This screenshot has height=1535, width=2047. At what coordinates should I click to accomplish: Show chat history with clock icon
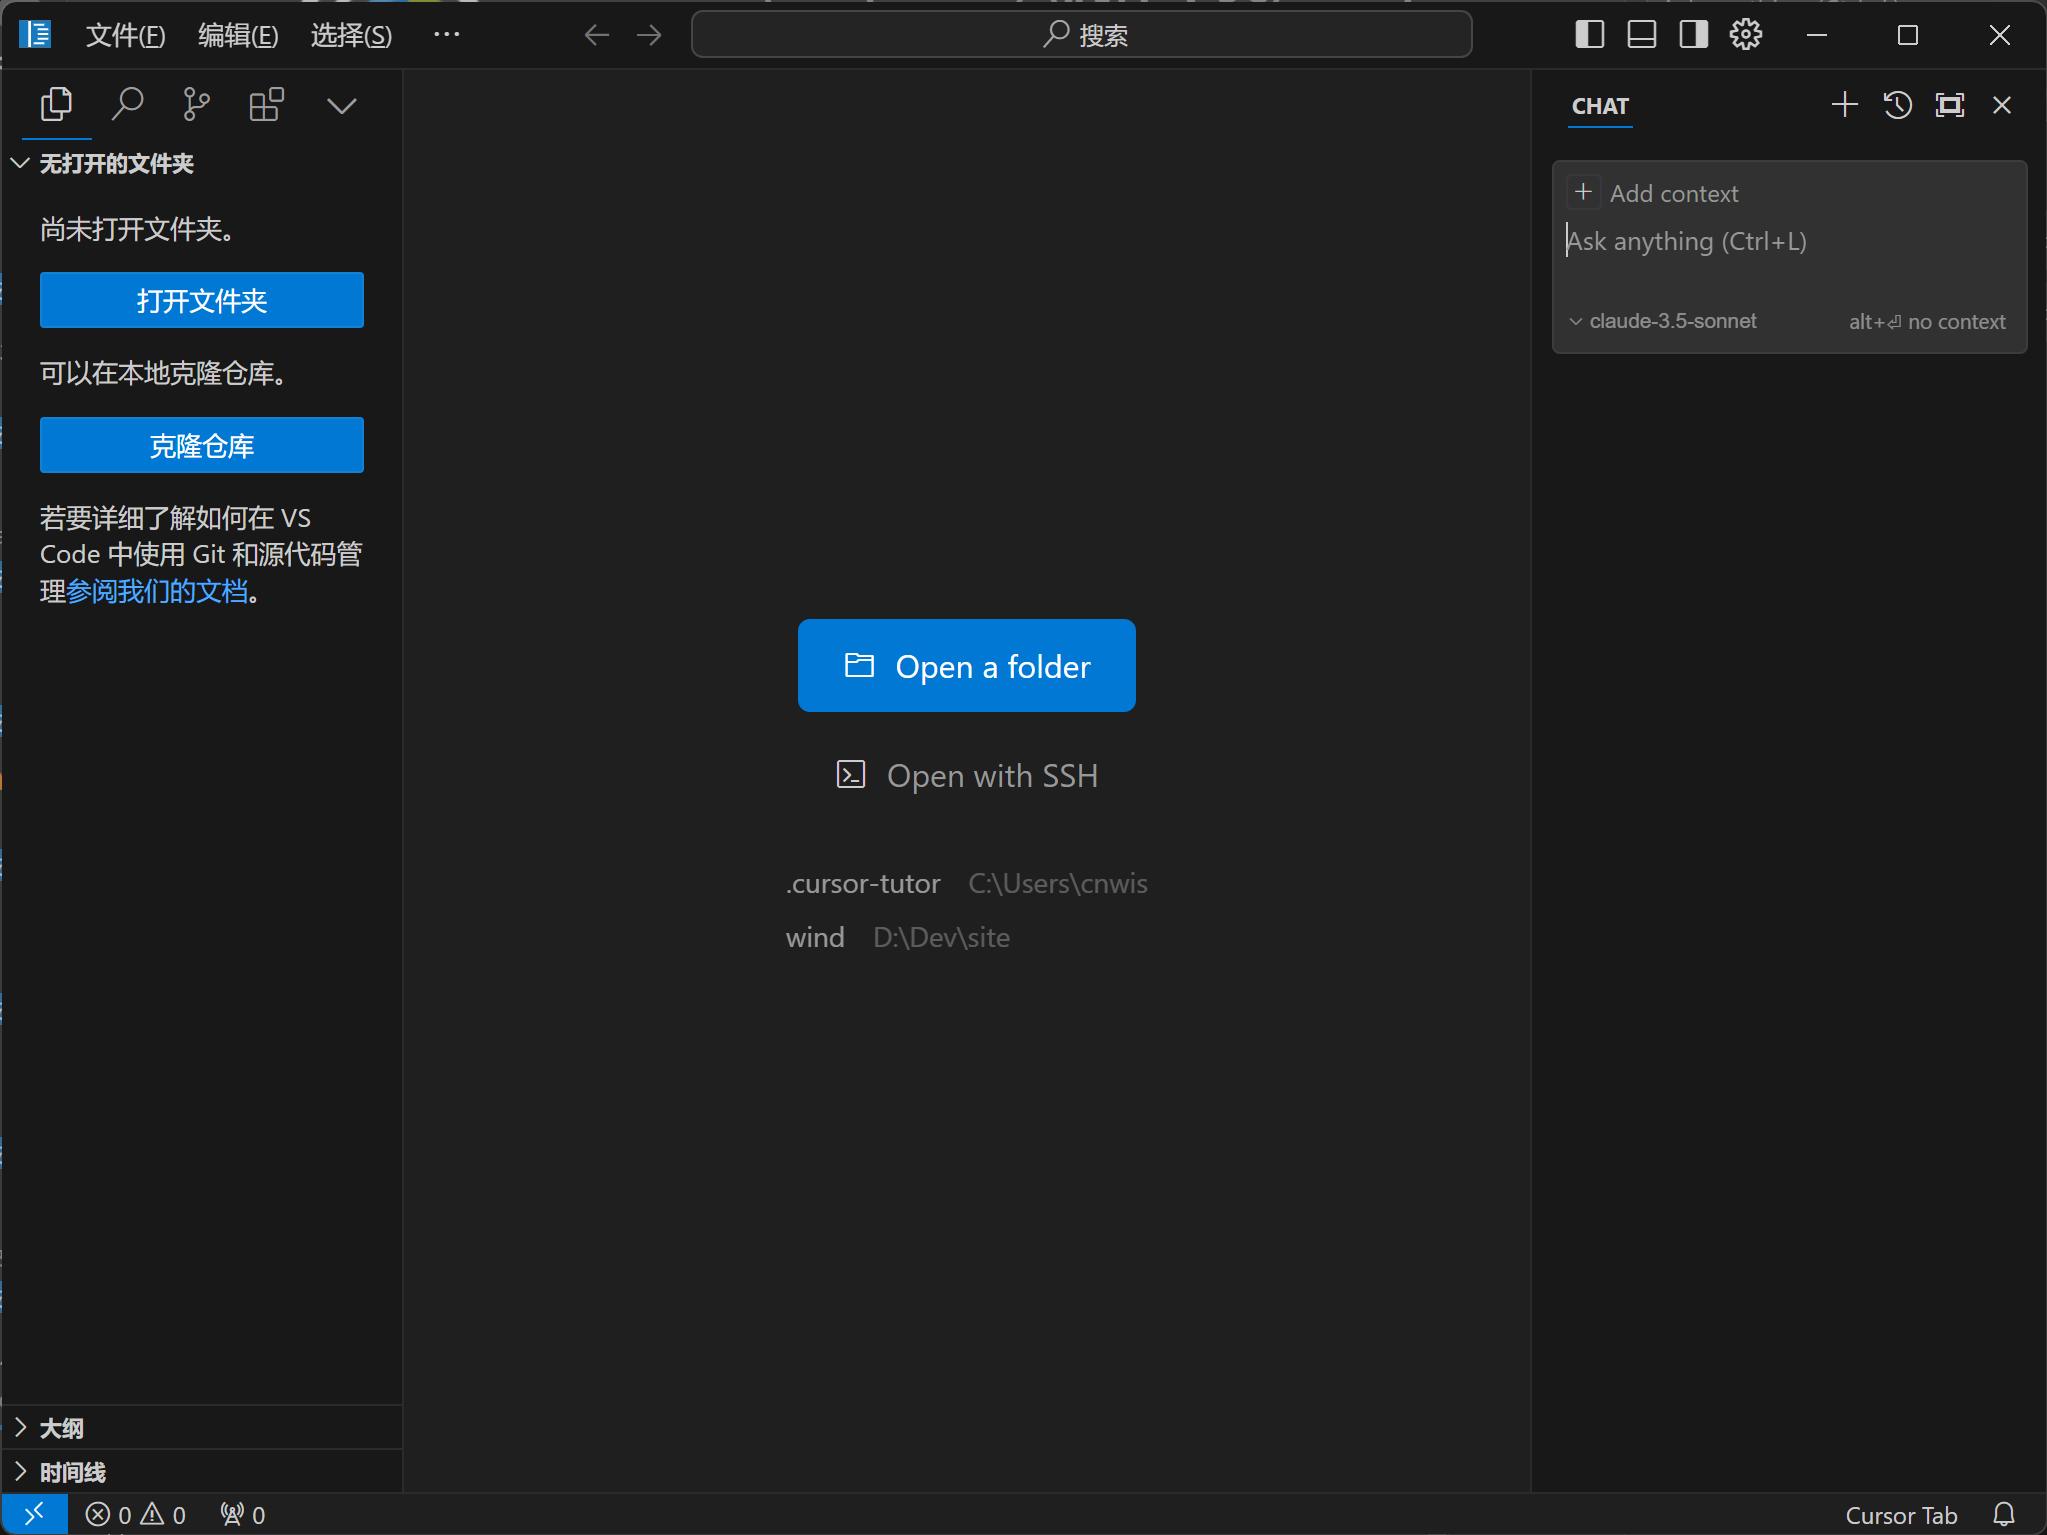pos(1897,105)
